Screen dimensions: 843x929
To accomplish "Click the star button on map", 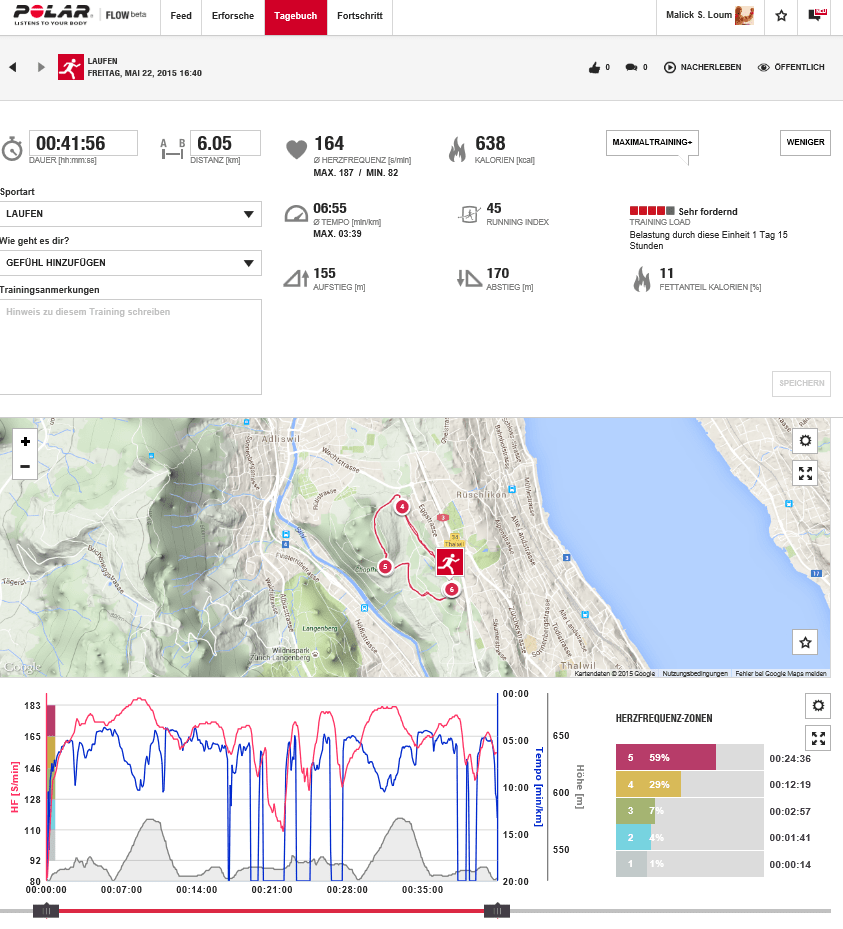I will click(x=807, y=642).
